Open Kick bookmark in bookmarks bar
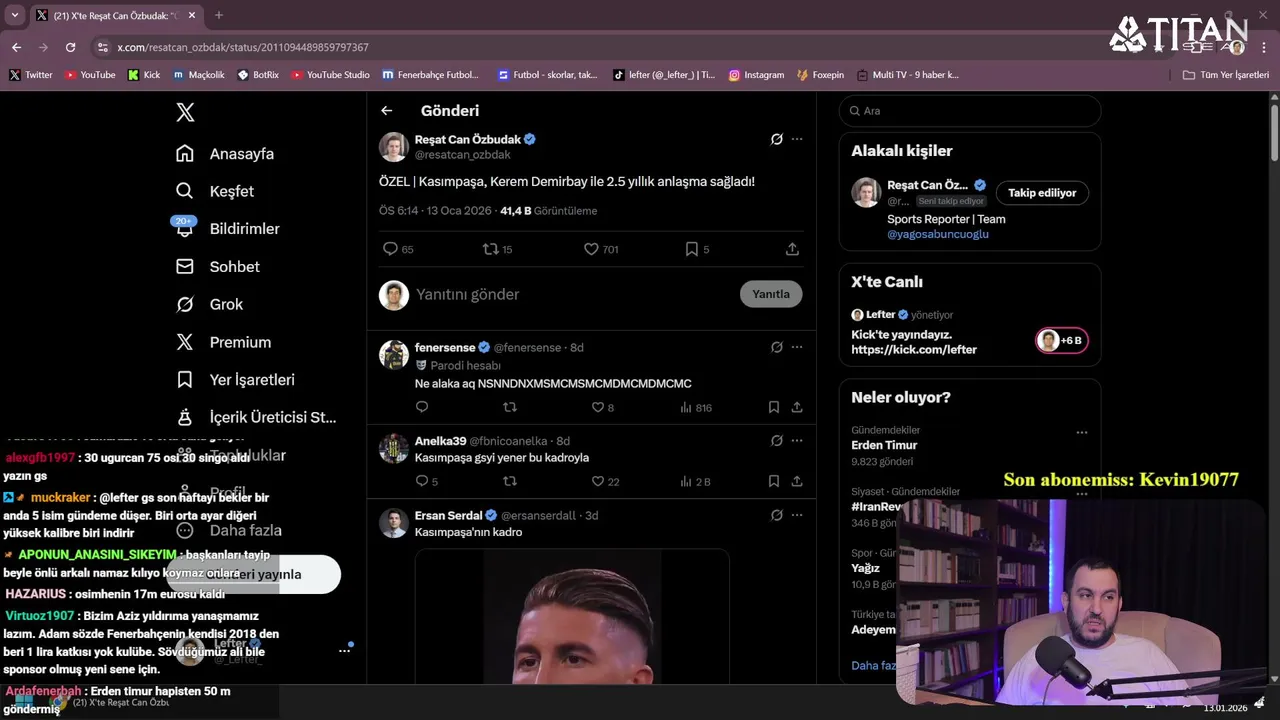Viewport: 1280px width, 720px height. click(144, 75)
